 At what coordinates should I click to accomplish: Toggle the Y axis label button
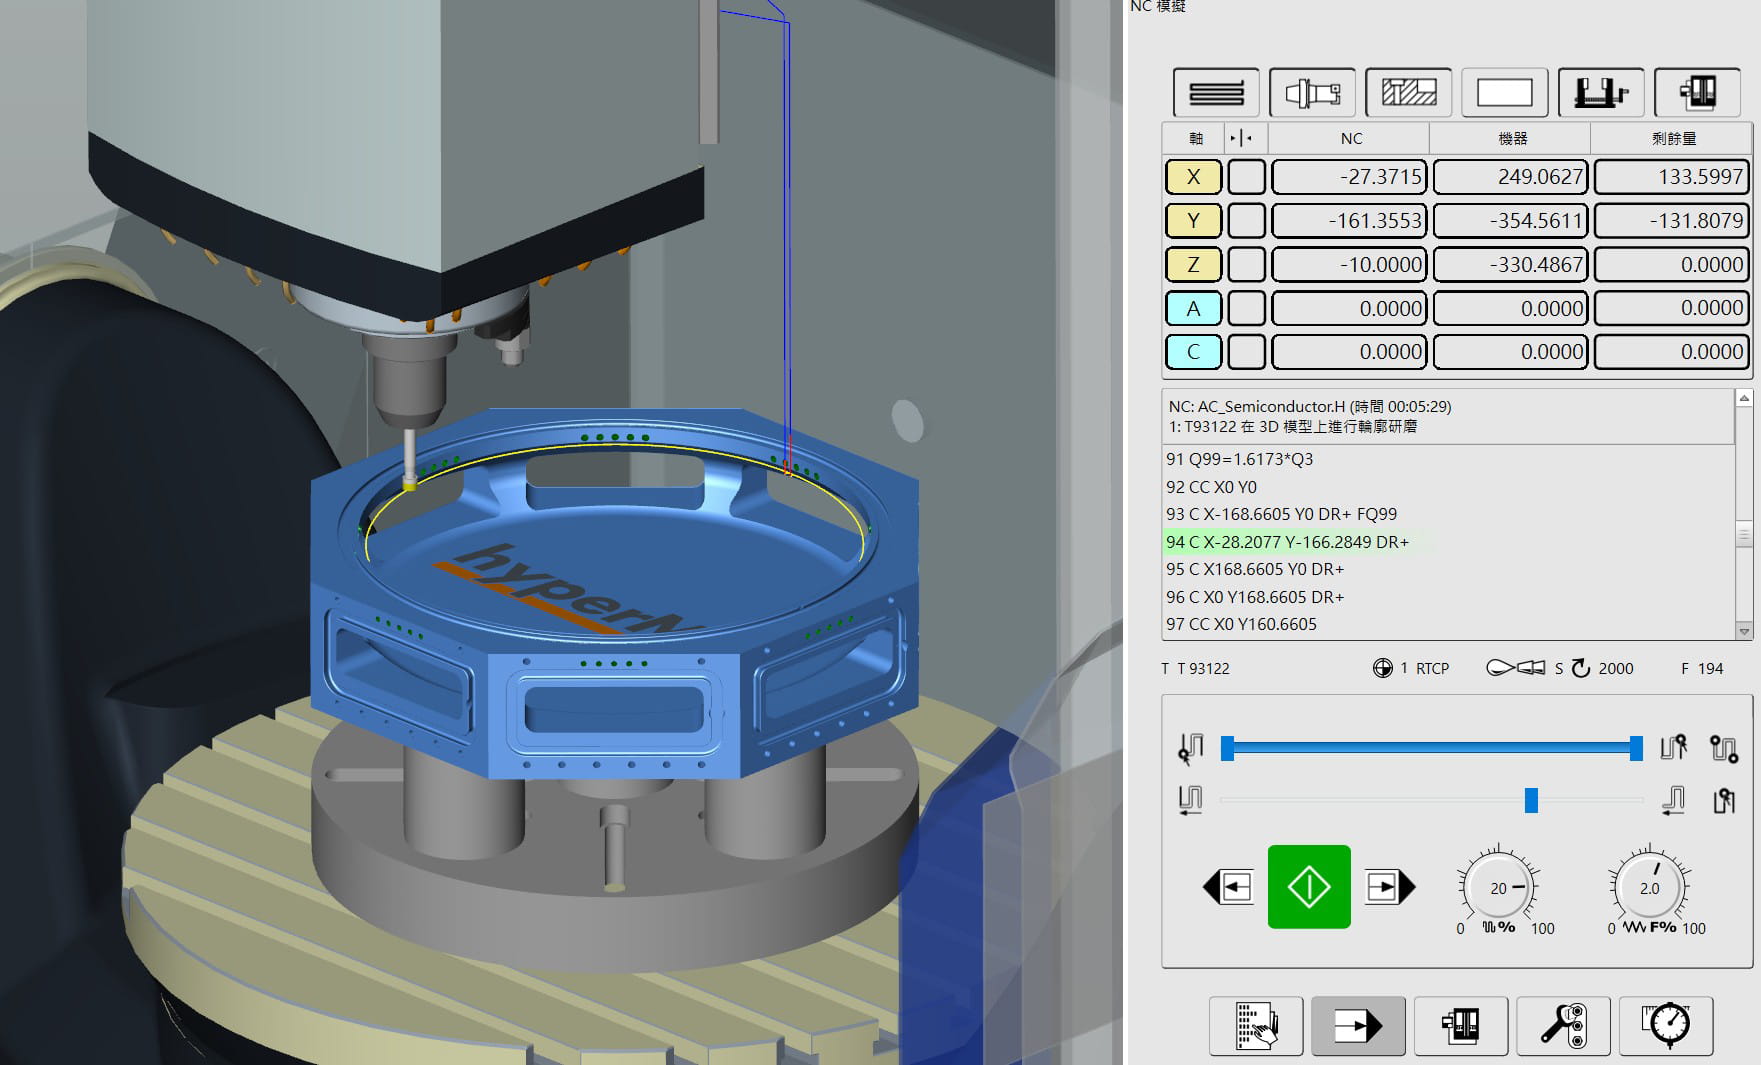point(1193,220)
